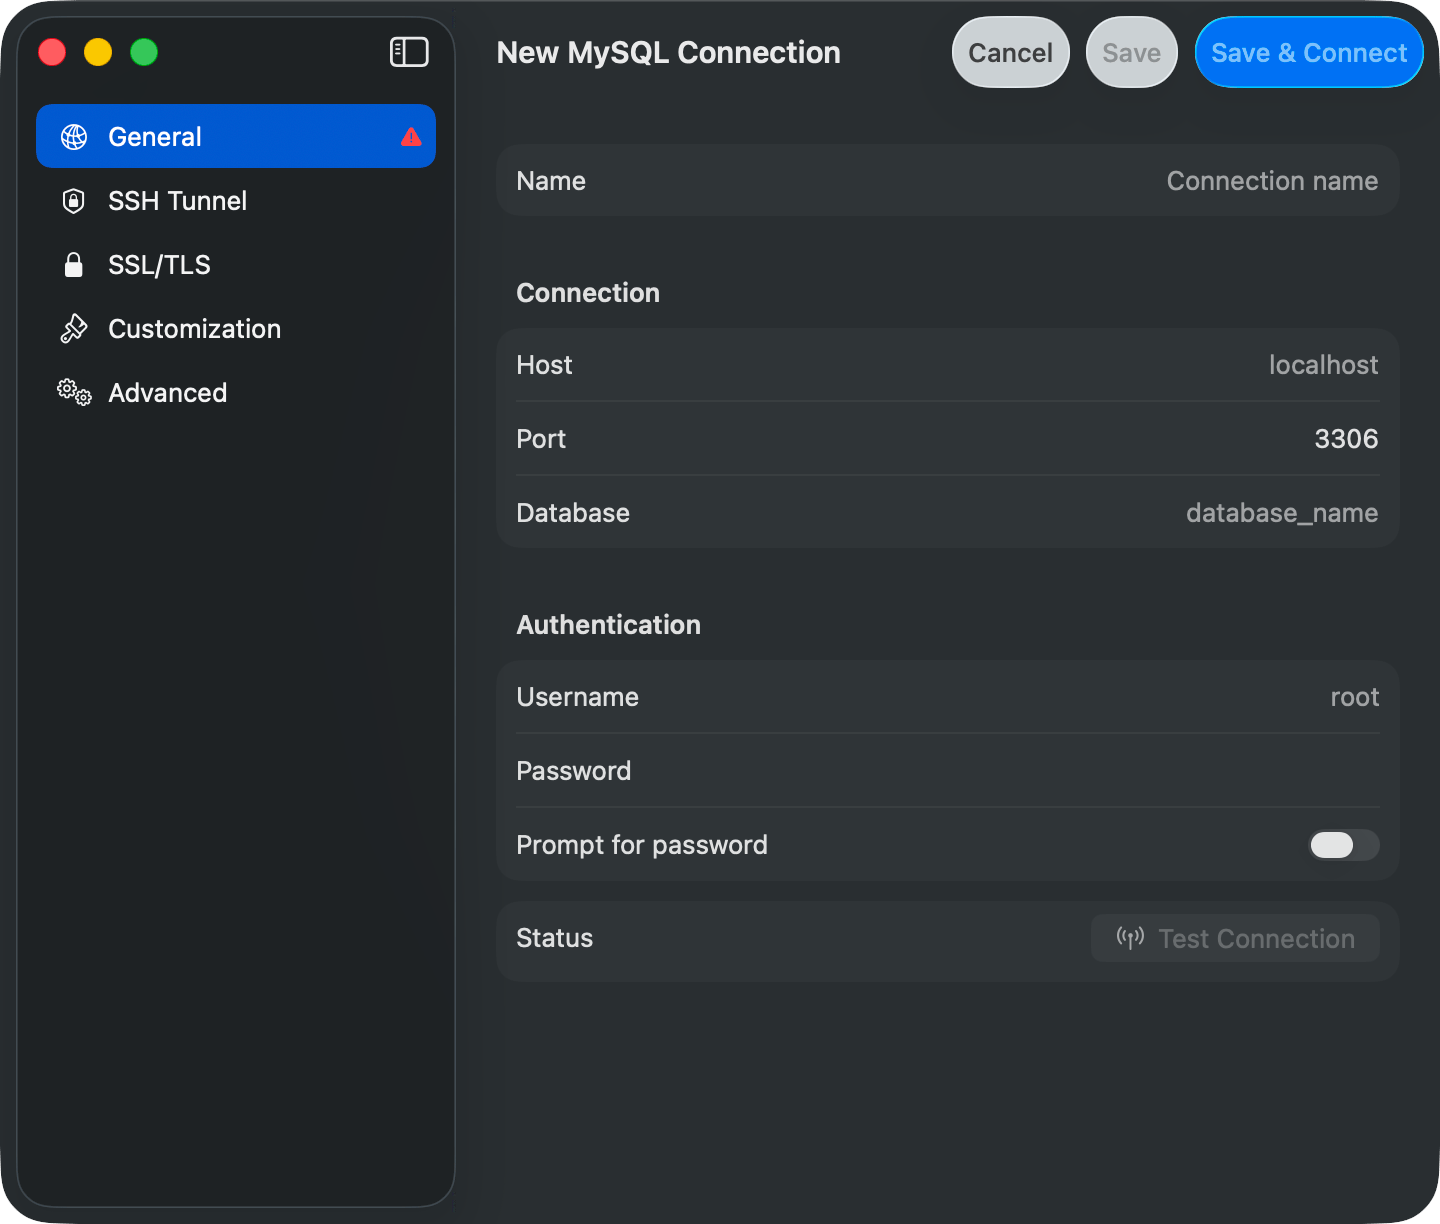
Task: Click the globe icon beside General
Action: point(74,137)
